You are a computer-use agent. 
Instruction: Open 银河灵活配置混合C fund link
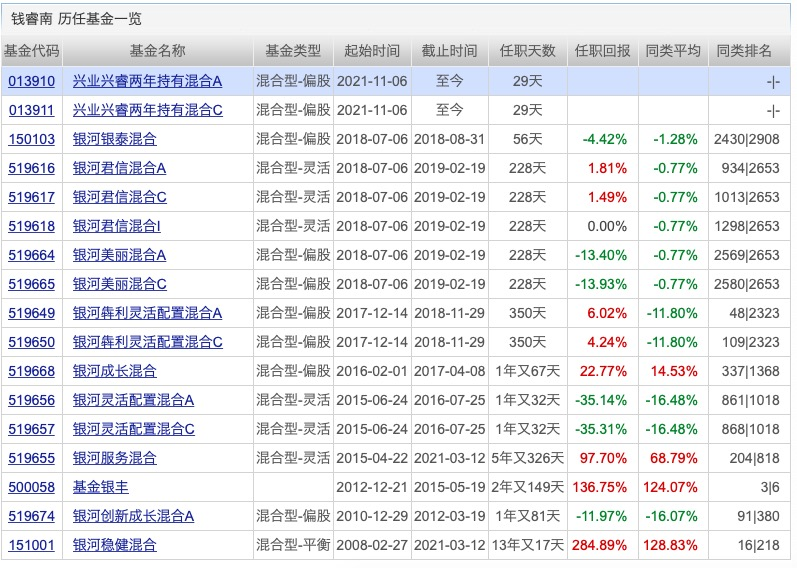[134, 429]
